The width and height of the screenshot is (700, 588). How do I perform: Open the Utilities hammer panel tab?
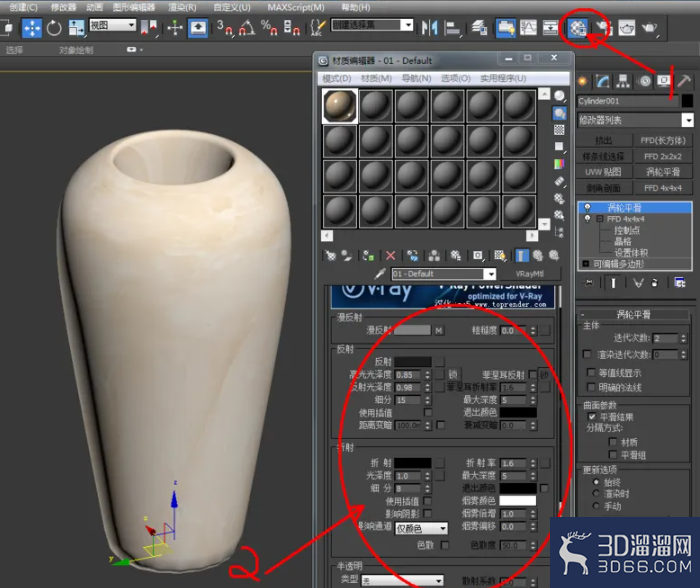(683, 81)
